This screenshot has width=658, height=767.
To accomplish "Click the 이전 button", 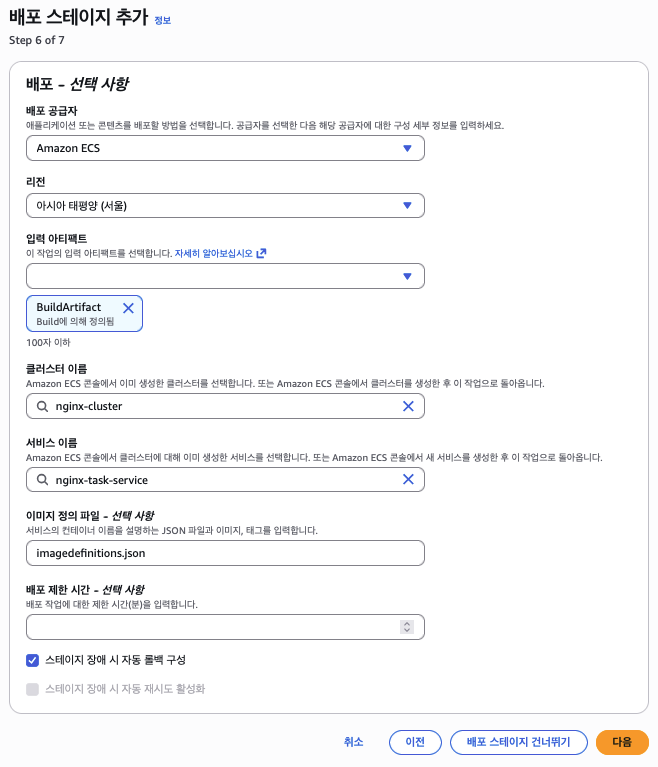I will pos(415,742).
